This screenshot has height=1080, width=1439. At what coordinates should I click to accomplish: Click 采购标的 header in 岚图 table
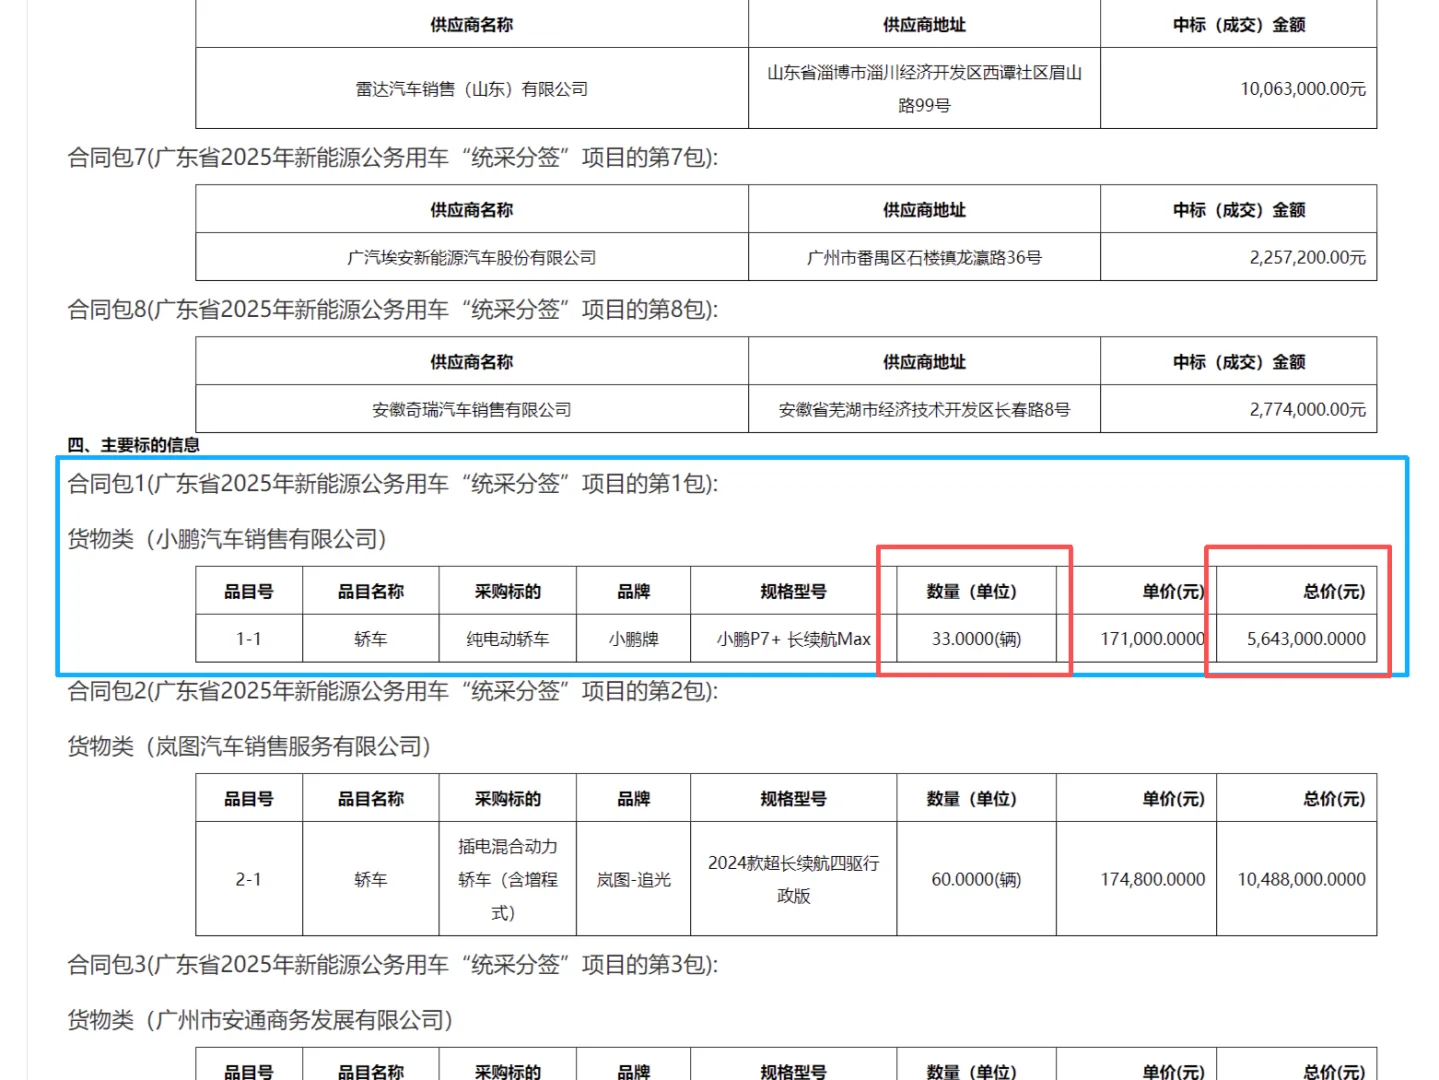(508, 799)
